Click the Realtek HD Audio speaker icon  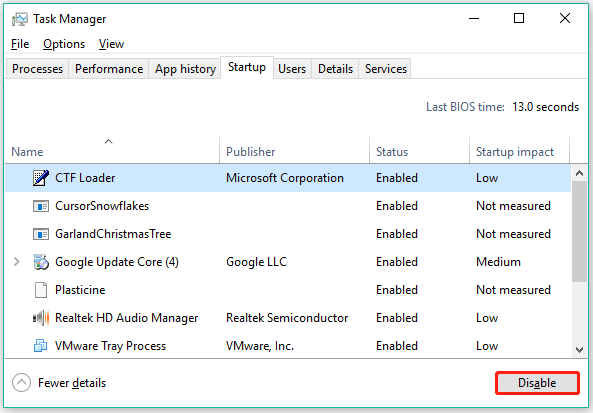[x=40, y=318]
